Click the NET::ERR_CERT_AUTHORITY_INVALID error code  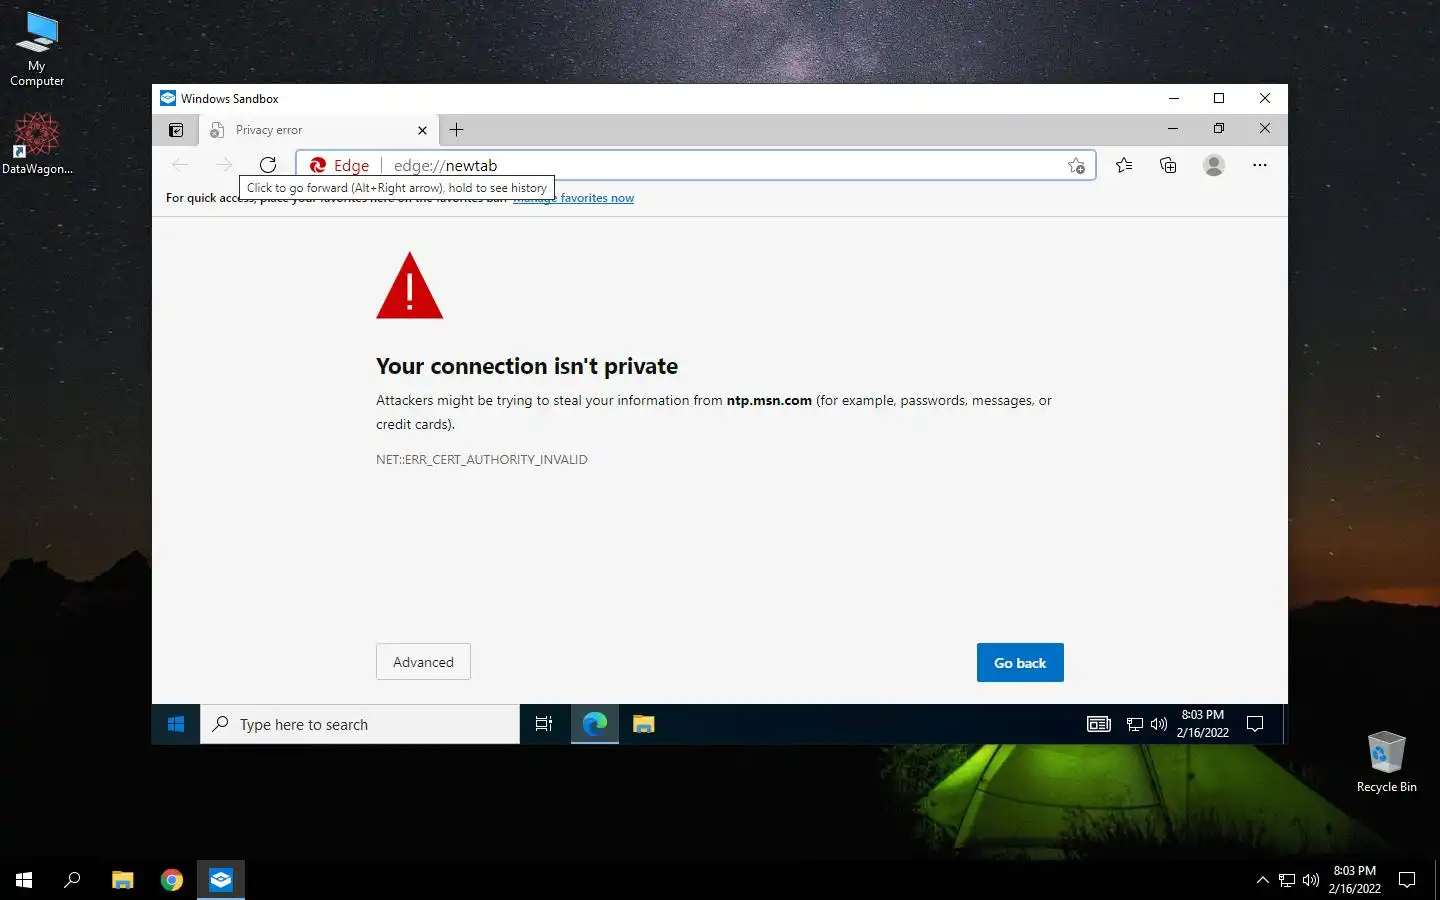482,460
